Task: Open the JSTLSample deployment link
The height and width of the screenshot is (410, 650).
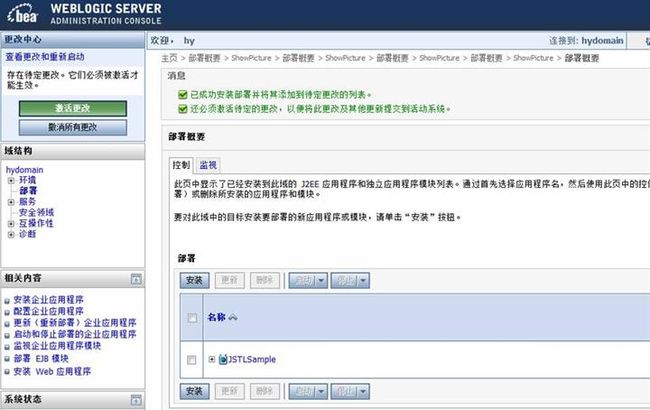Action: click(252, 359)
